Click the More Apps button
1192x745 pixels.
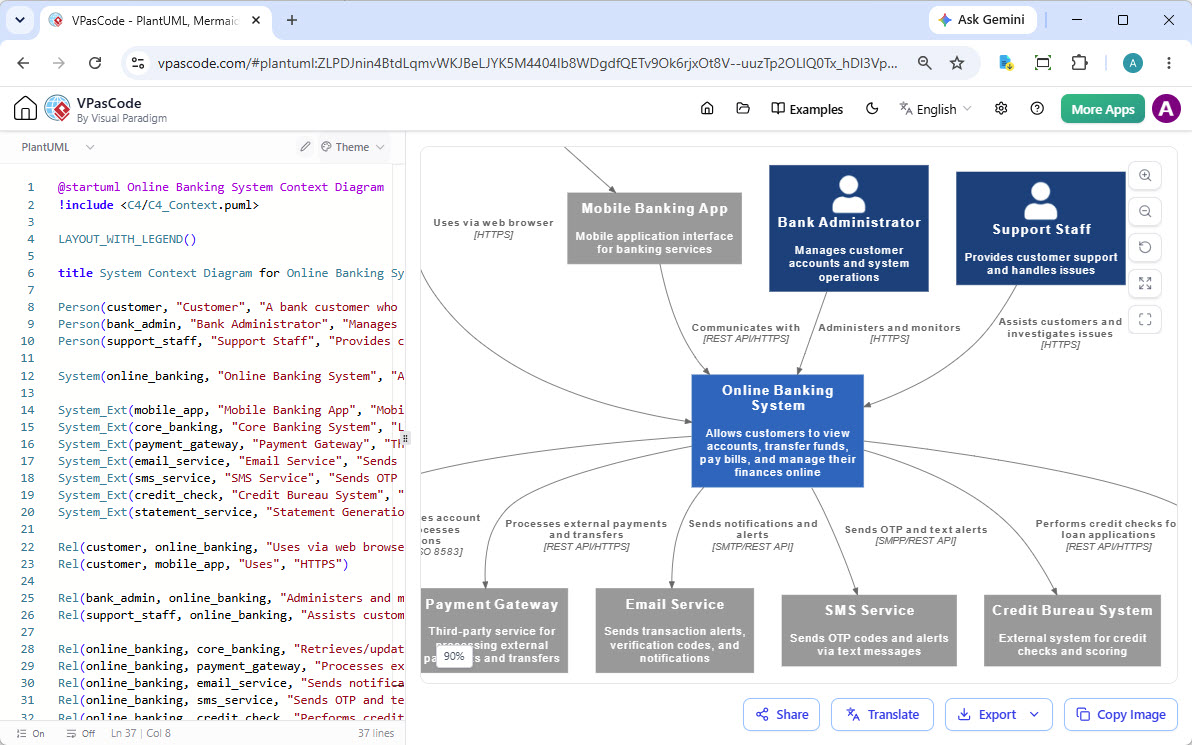[1102, 109]
